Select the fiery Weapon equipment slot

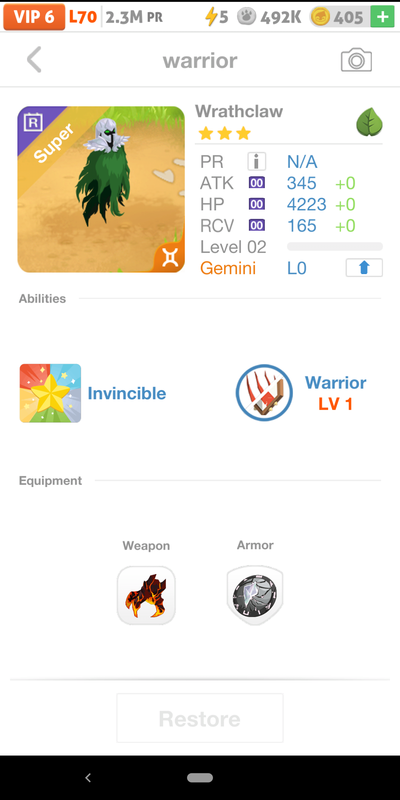(146, 595)
